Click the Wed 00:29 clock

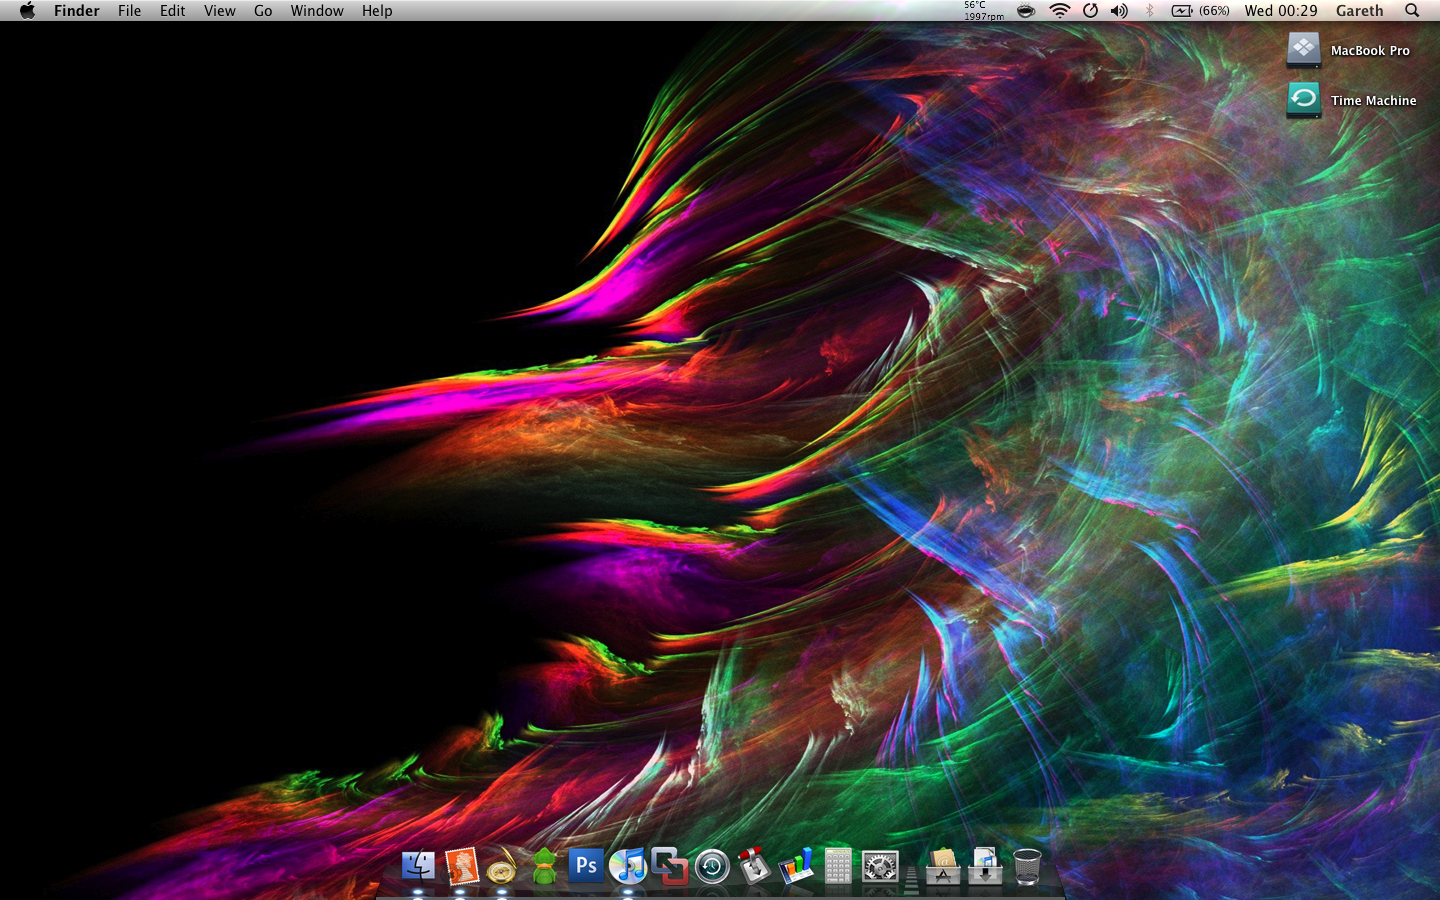coord(1281,11)
